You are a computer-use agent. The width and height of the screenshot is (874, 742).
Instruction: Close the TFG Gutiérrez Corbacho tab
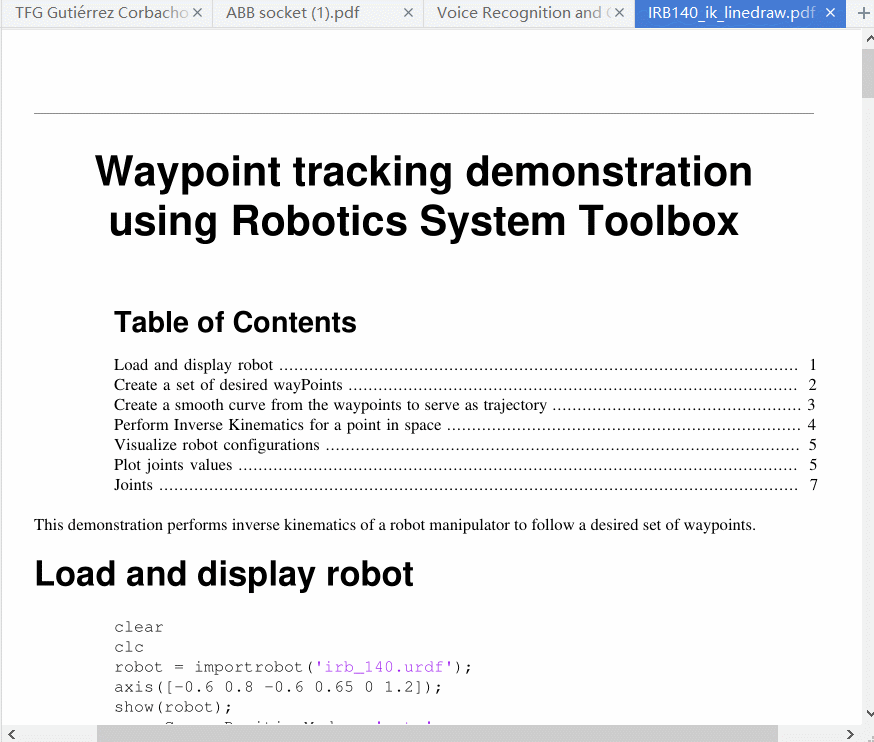(197, 13)
